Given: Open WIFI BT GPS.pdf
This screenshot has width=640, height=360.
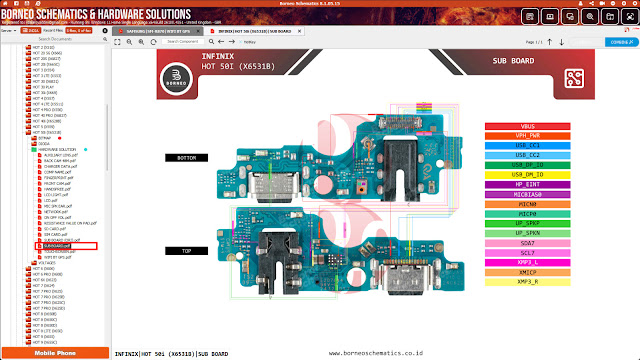Looking at the screenshot, I should click(57, 257).
